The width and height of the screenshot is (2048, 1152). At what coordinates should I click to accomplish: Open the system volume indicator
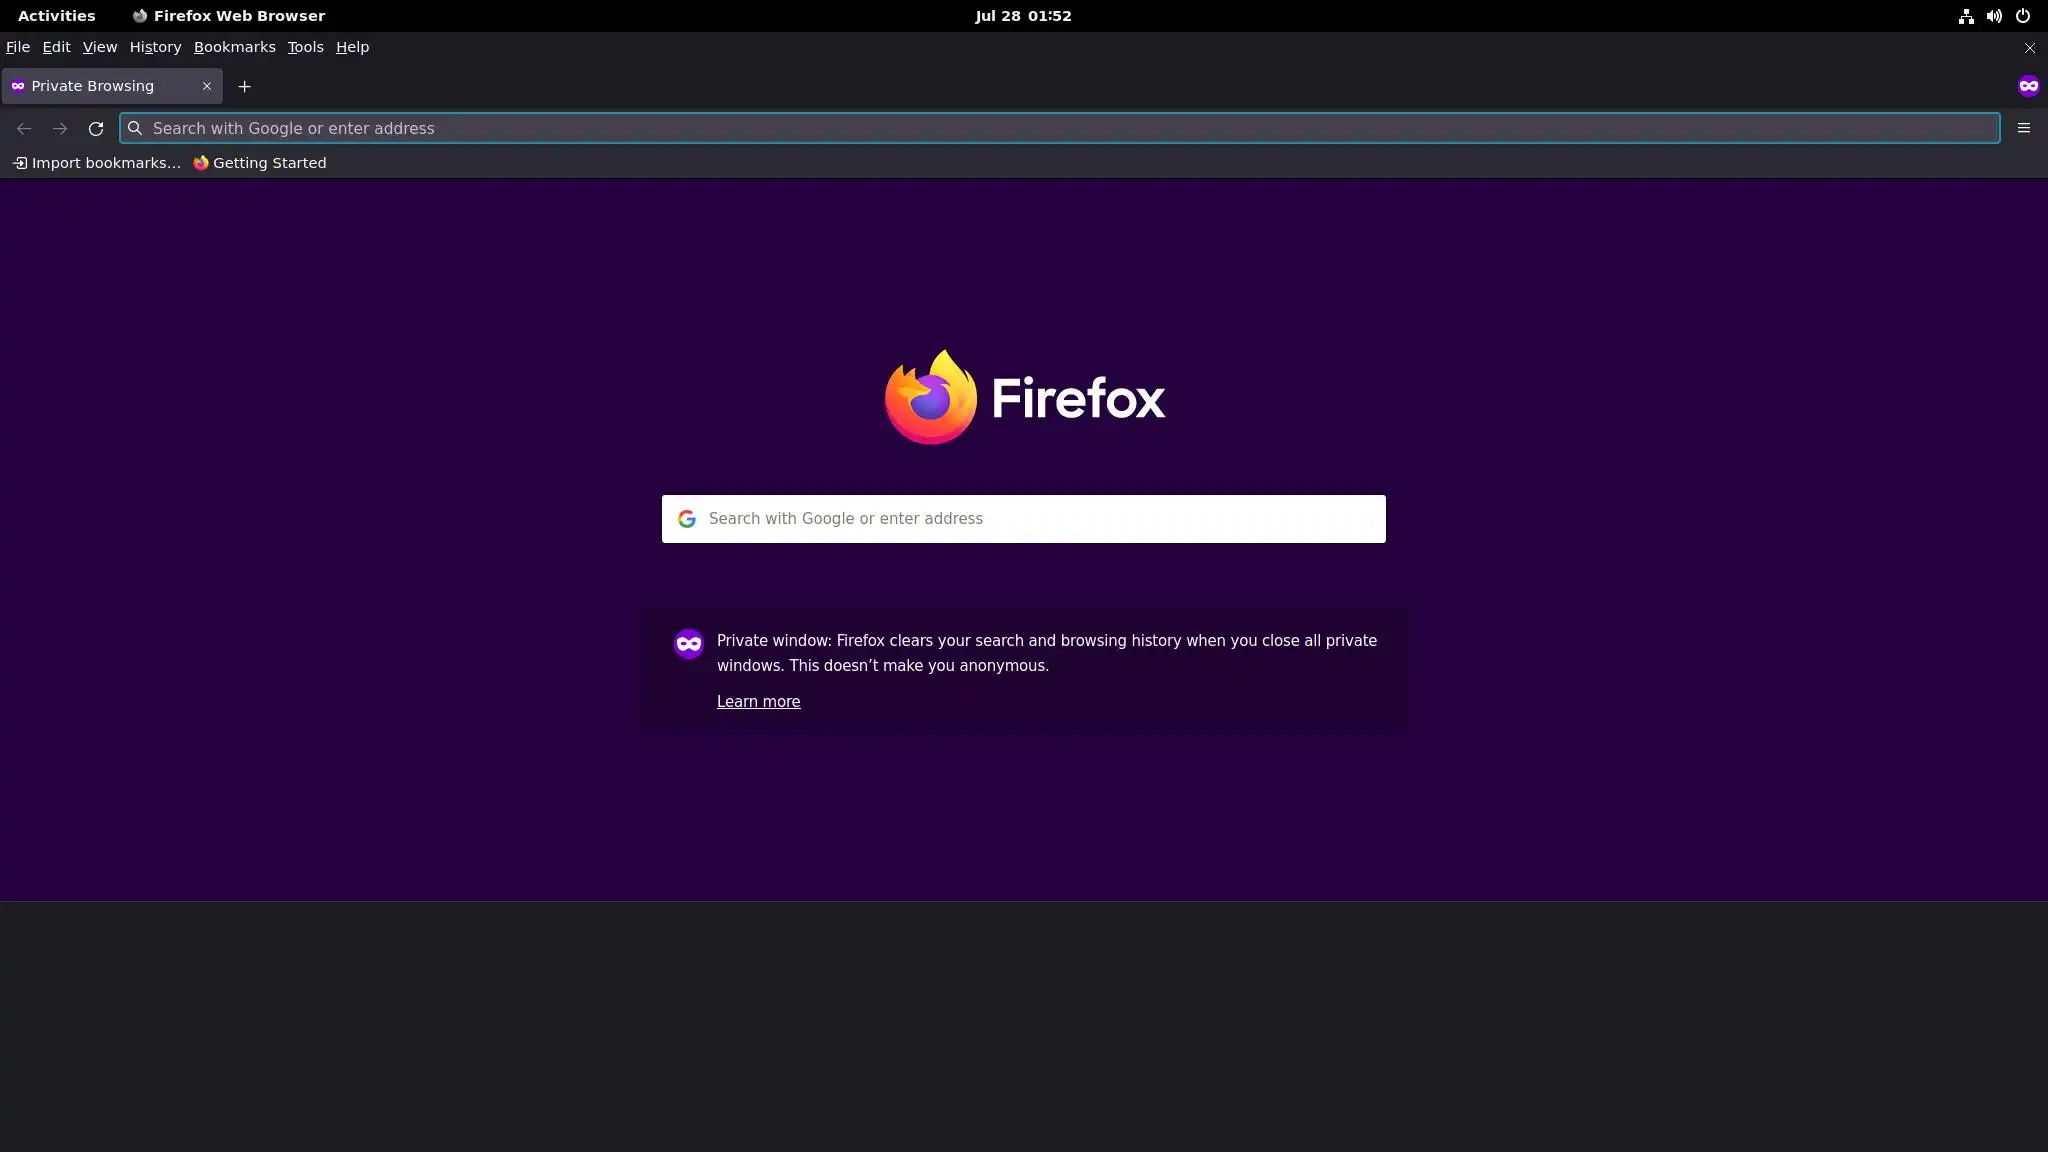click(1994, 16)
